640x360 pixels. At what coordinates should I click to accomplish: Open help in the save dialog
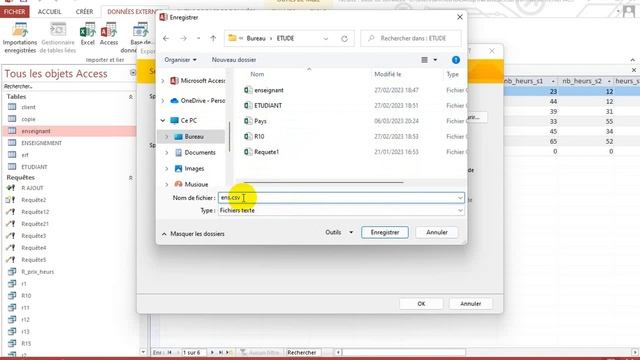[456, 60]
